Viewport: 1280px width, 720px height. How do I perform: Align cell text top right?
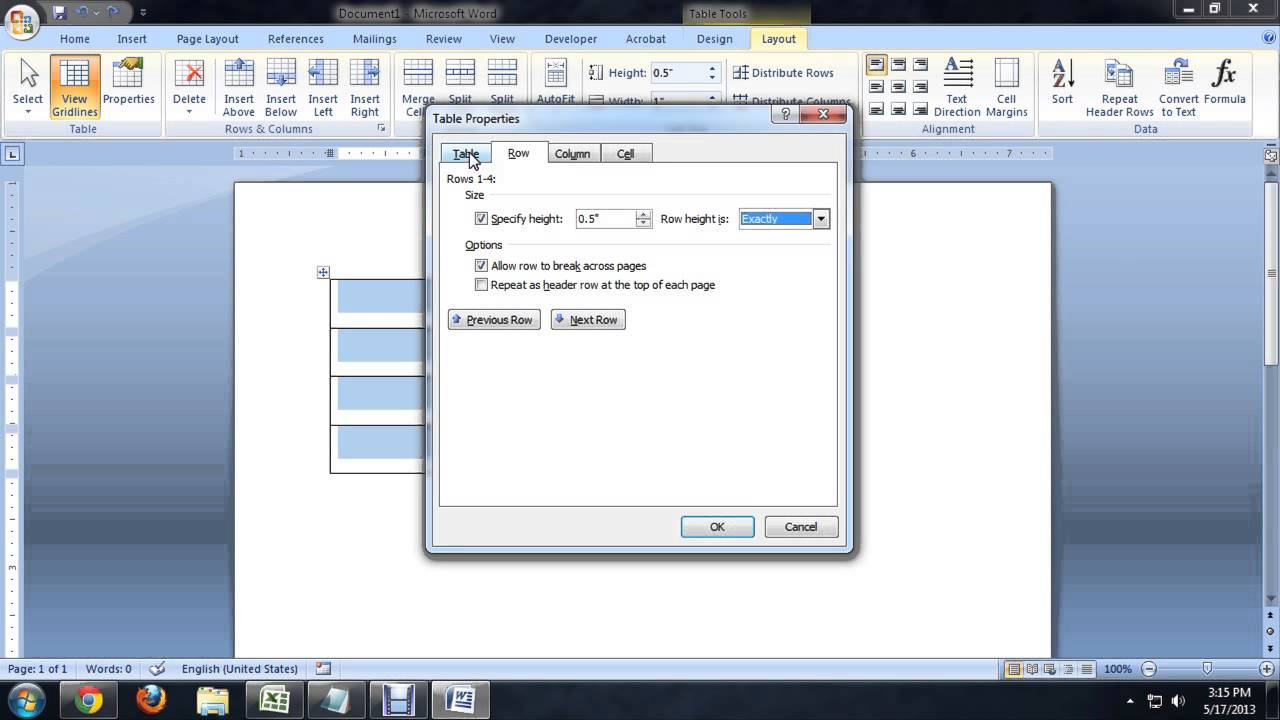(920, 65)
